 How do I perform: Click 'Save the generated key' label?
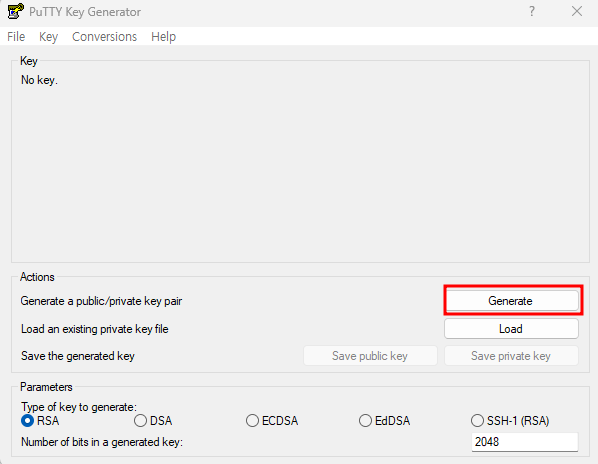78,356
